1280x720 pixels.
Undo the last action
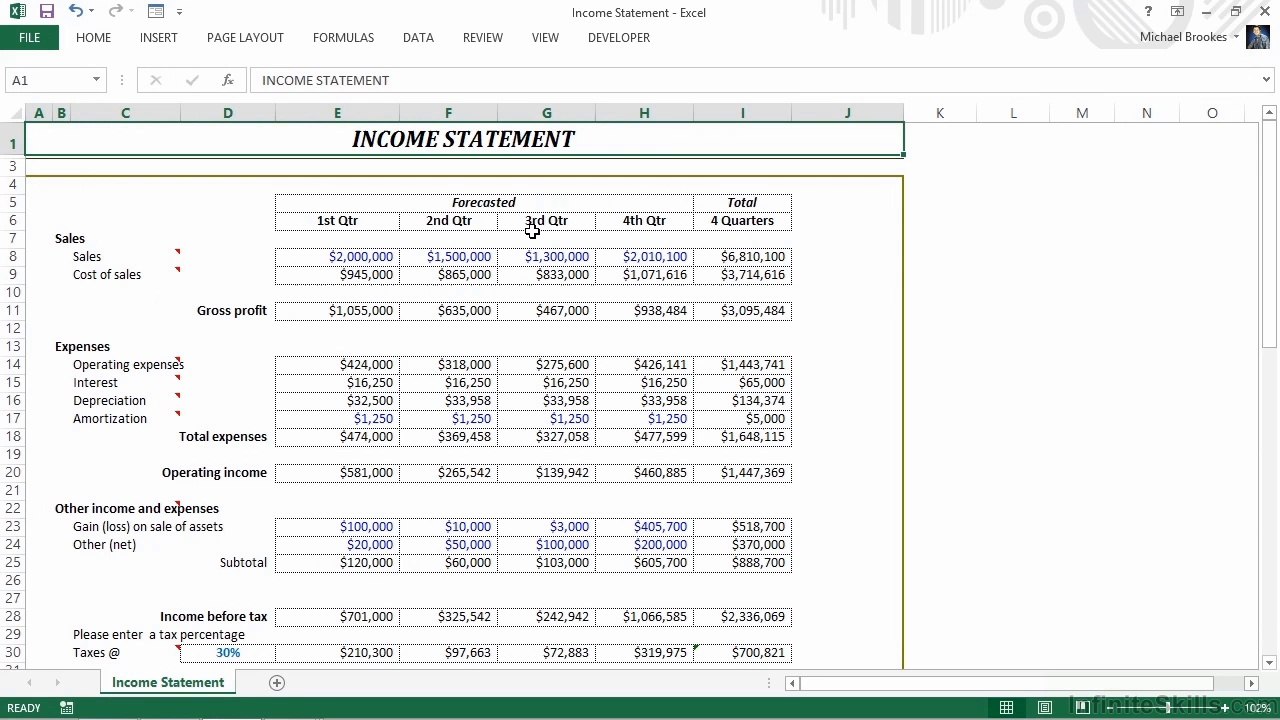[x=76, y=12]
